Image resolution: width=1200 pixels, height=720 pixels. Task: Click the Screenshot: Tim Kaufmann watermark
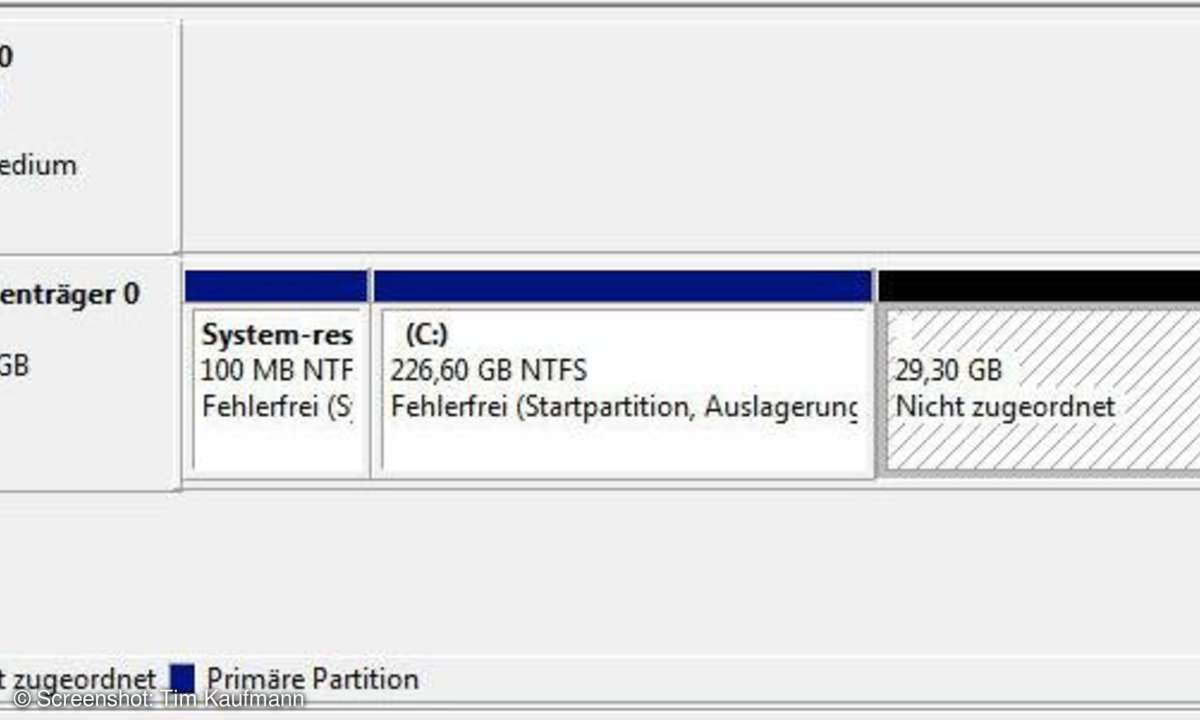click(160, 700)
